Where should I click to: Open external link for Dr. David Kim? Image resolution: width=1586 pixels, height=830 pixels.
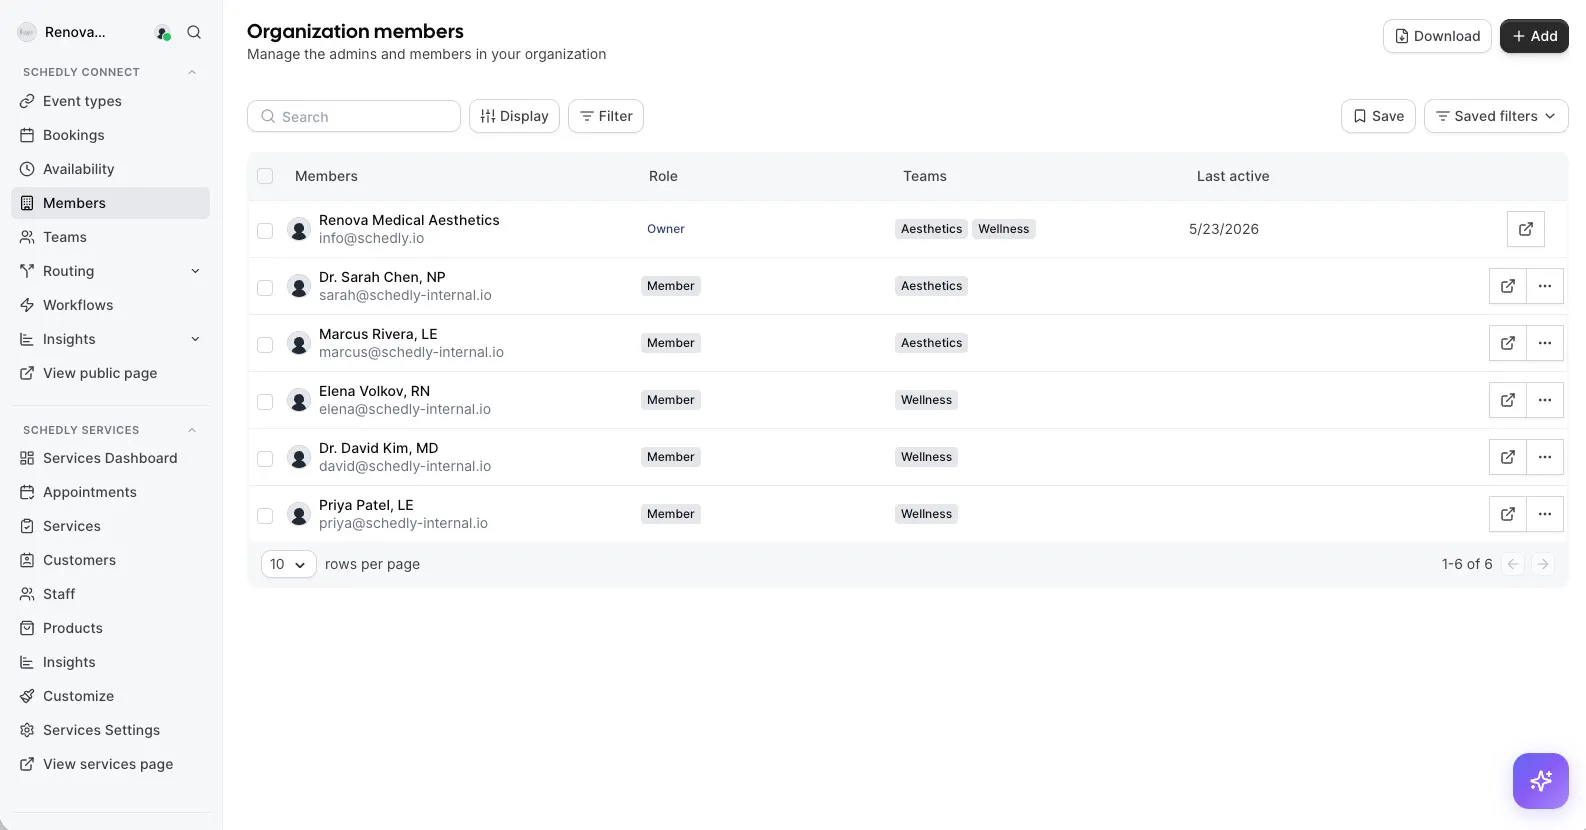point(1508,457)
